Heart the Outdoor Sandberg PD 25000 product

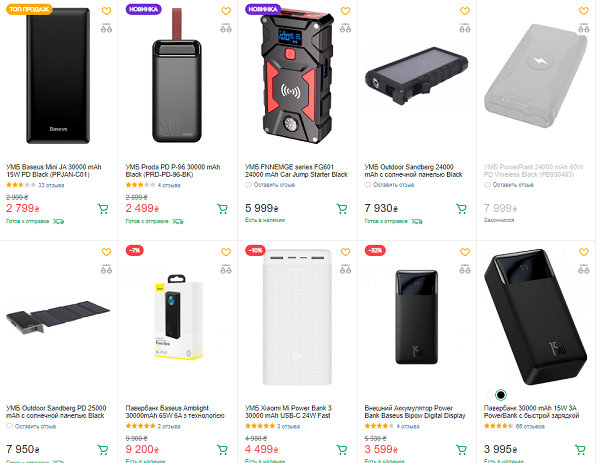click(x=105, y=250)
